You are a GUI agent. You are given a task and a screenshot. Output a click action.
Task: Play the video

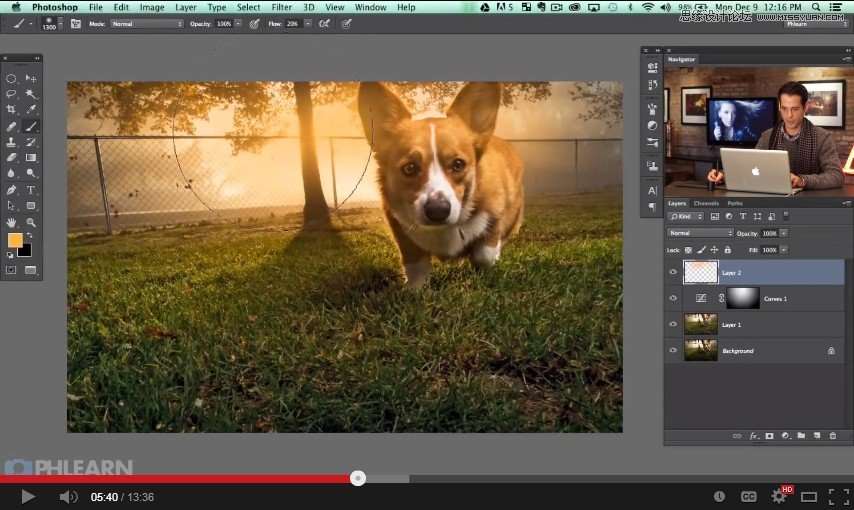[x=28, y=496]
